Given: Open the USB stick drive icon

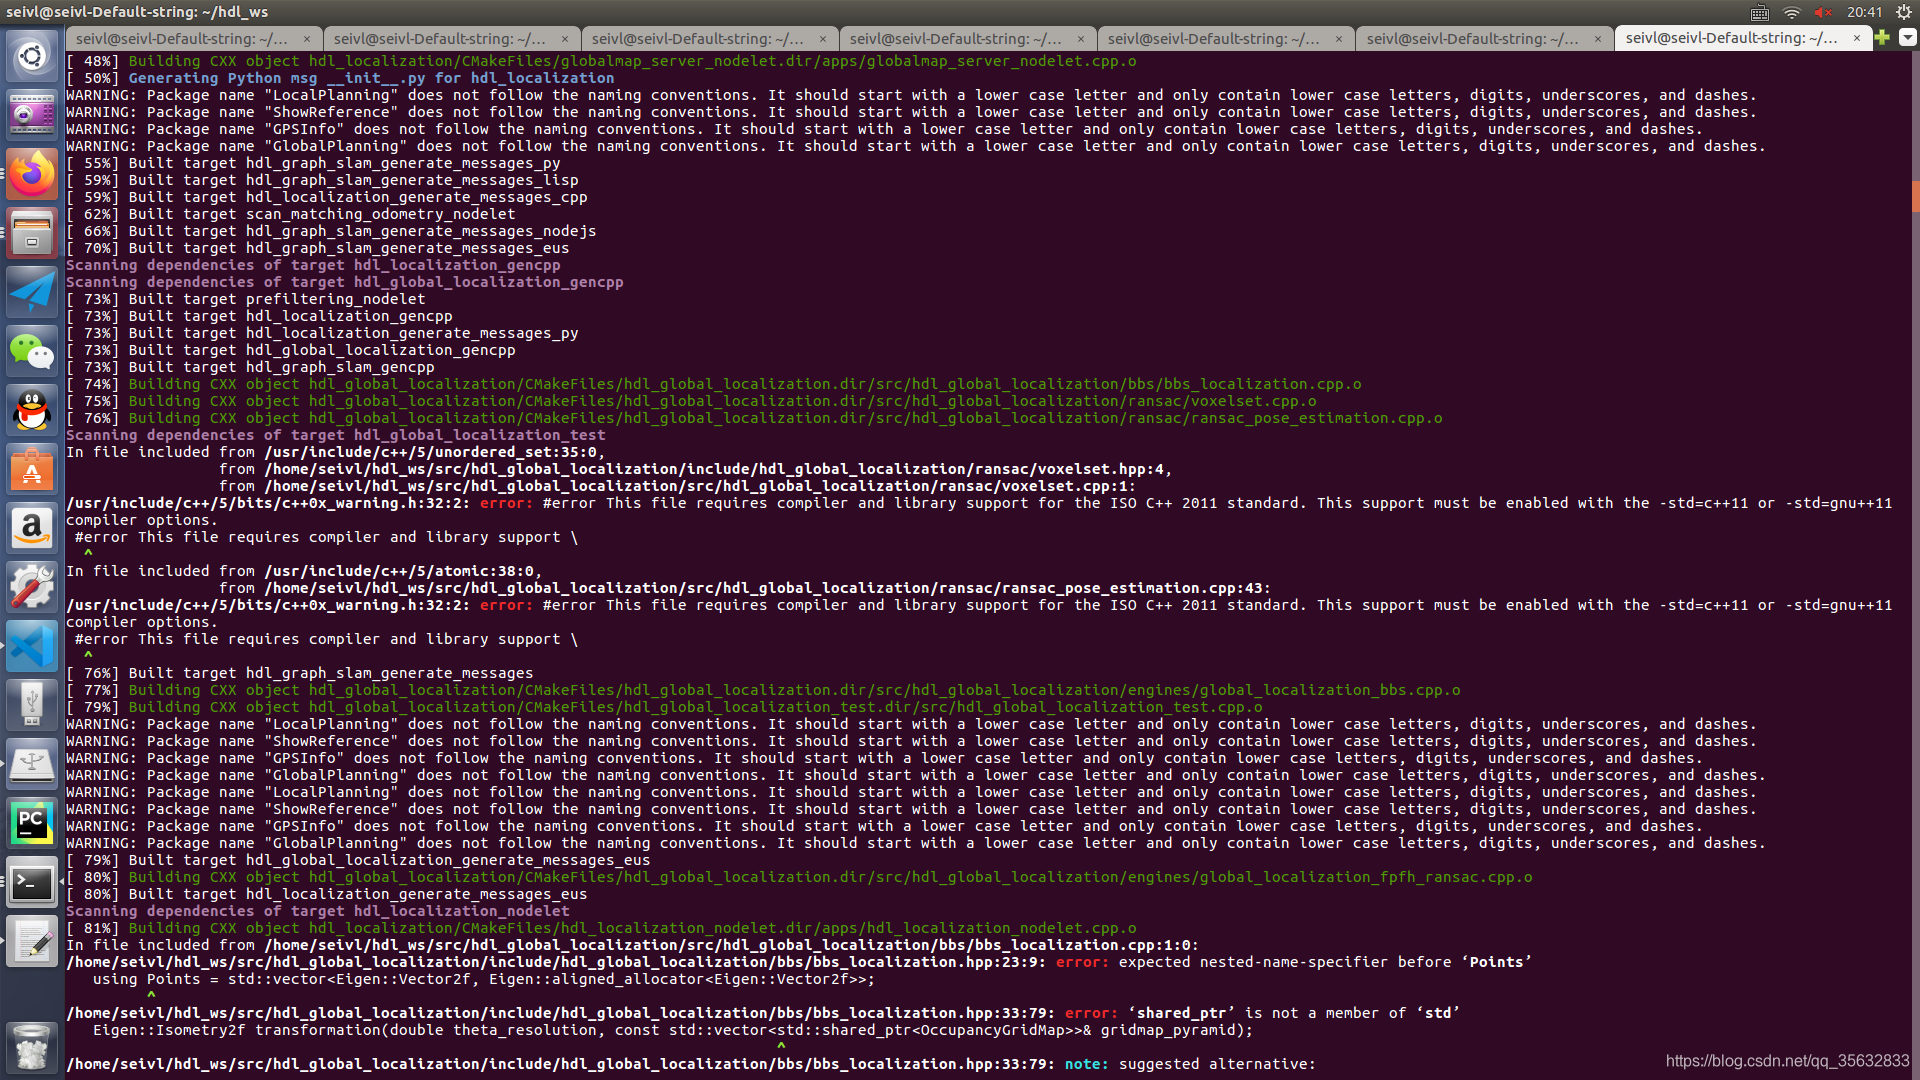Looking at the screenshot, I should (32, 705).
